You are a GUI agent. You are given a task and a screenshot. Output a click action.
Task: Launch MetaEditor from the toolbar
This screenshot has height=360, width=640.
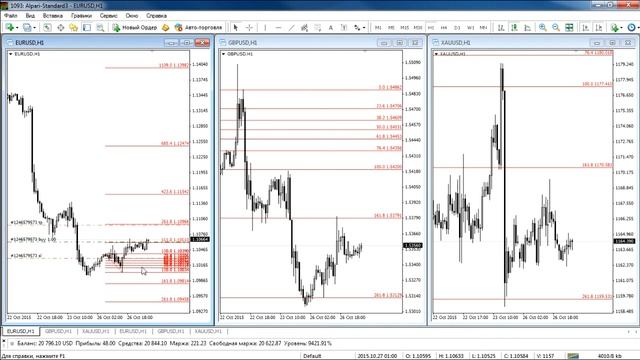point(165,27)
